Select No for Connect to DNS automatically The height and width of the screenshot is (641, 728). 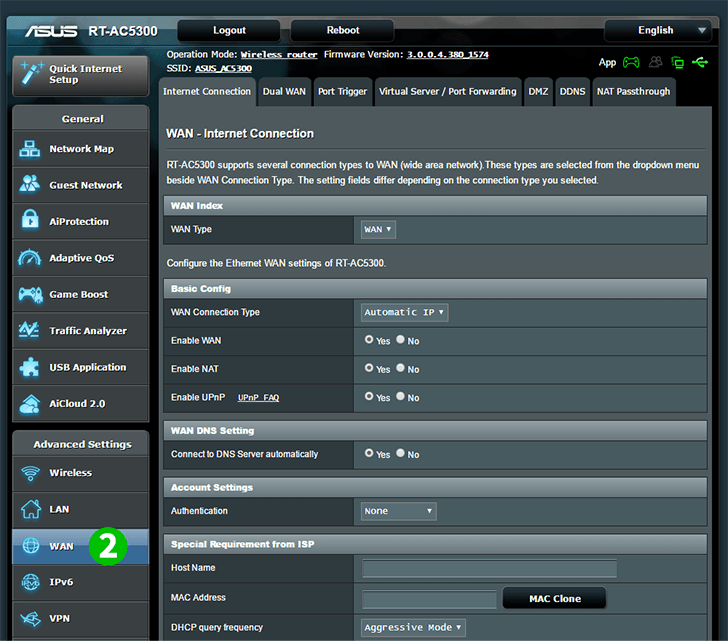(x=400, y=453)
